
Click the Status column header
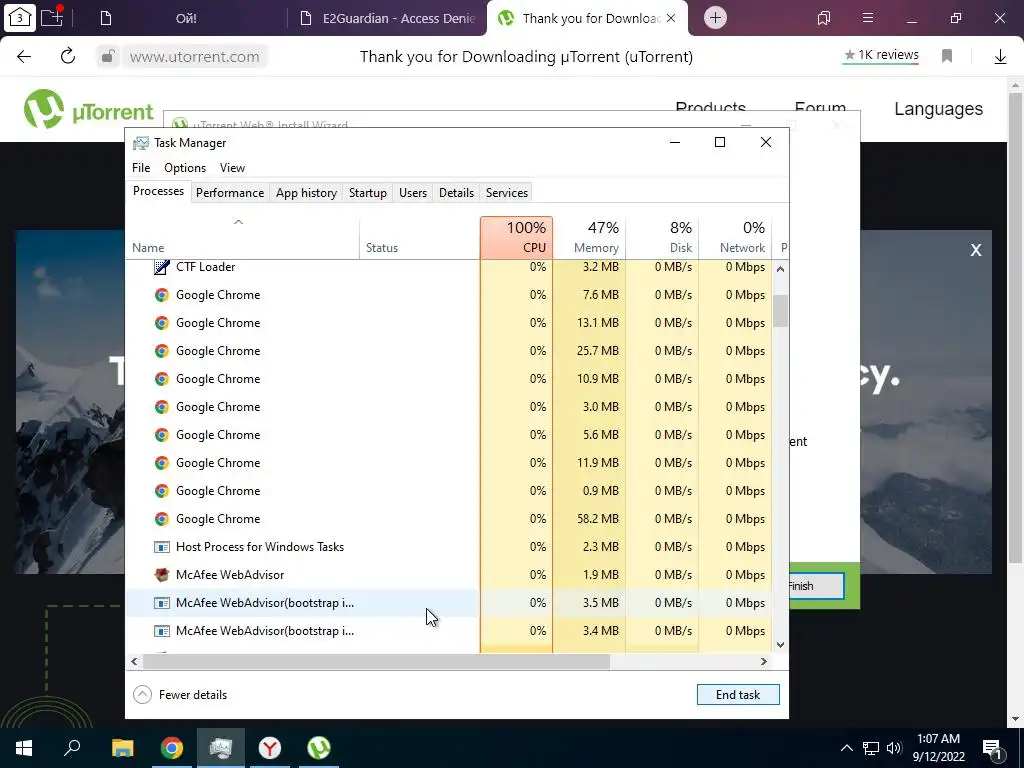(x=419, y=238)
